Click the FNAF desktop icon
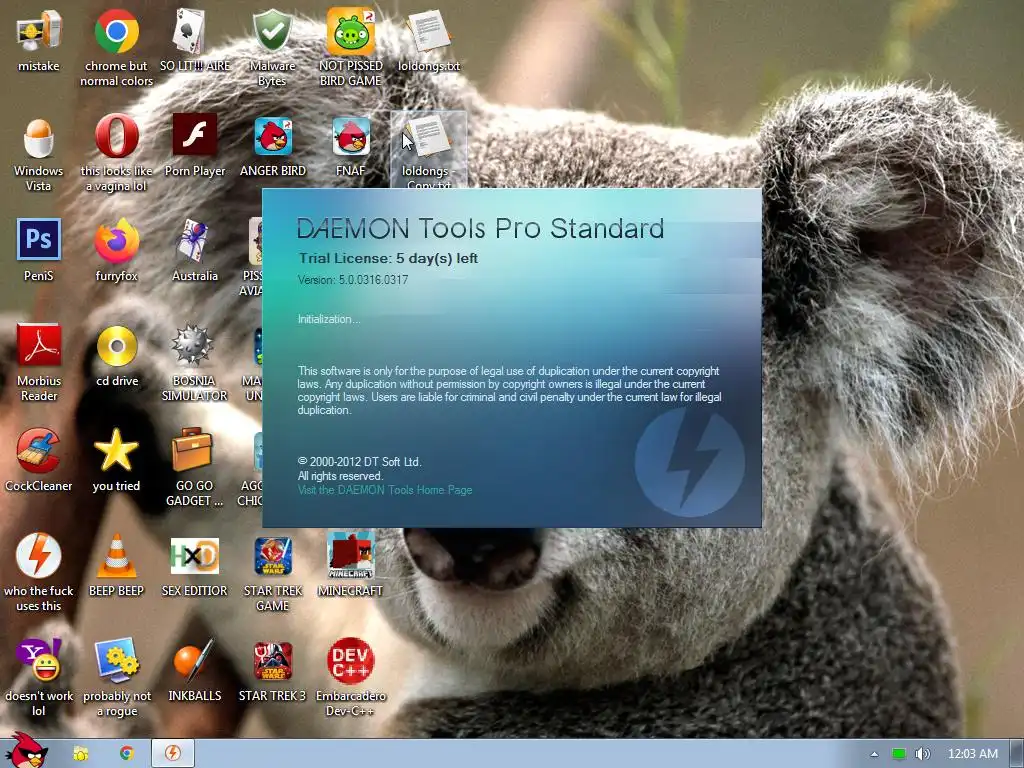 (x=351, y=136)
